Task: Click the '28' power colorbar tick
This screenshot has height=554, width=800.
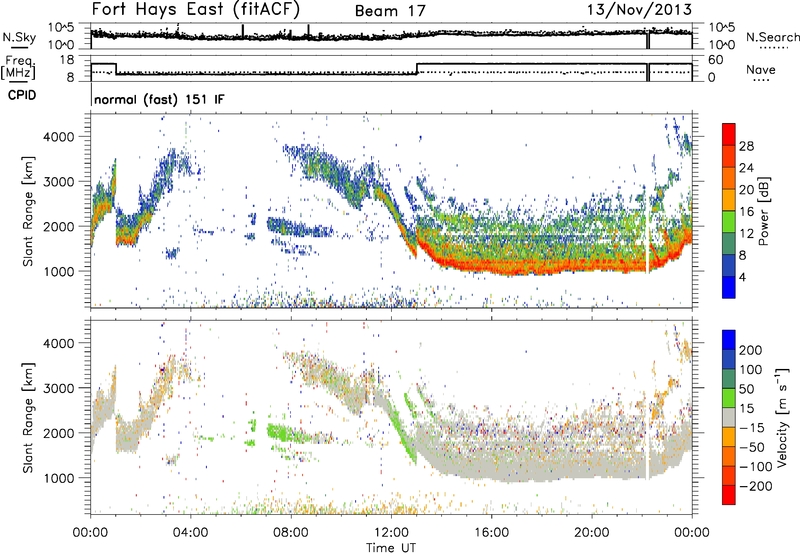Action: (746, 146)
